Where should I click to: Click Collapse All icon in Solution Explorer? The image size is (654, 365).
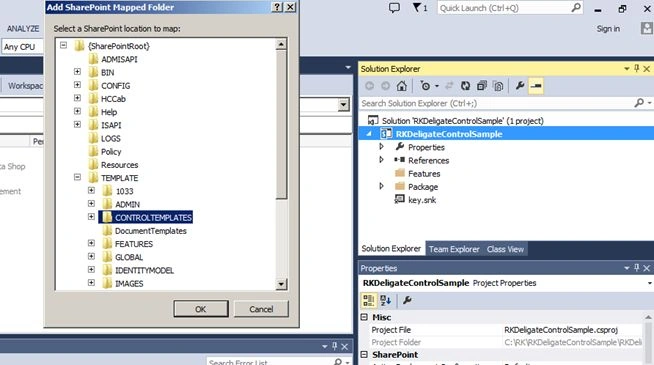pyautogui.click(x=482, y=86)
